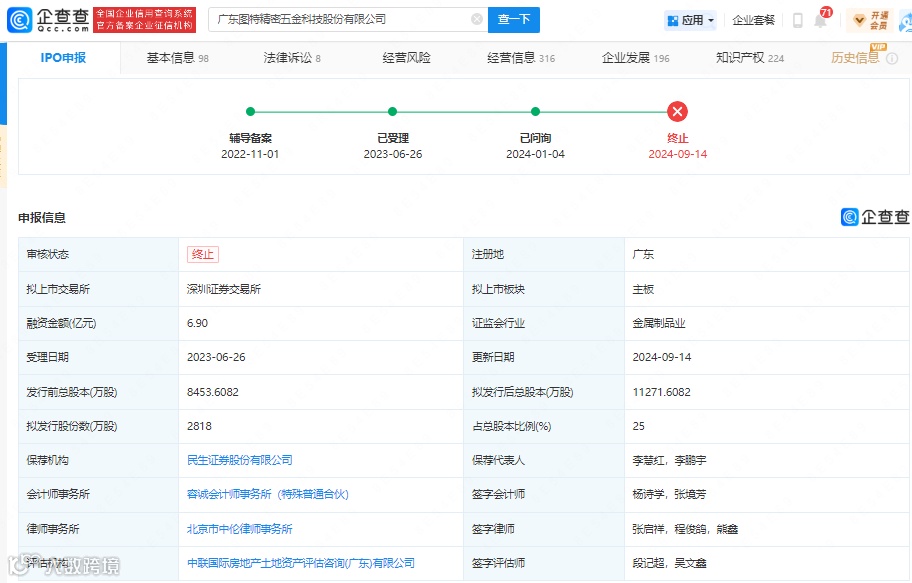Click the 11271.6082 post-issue share value
This screenshot has height=583, width=912.
[x=661, y=392]
